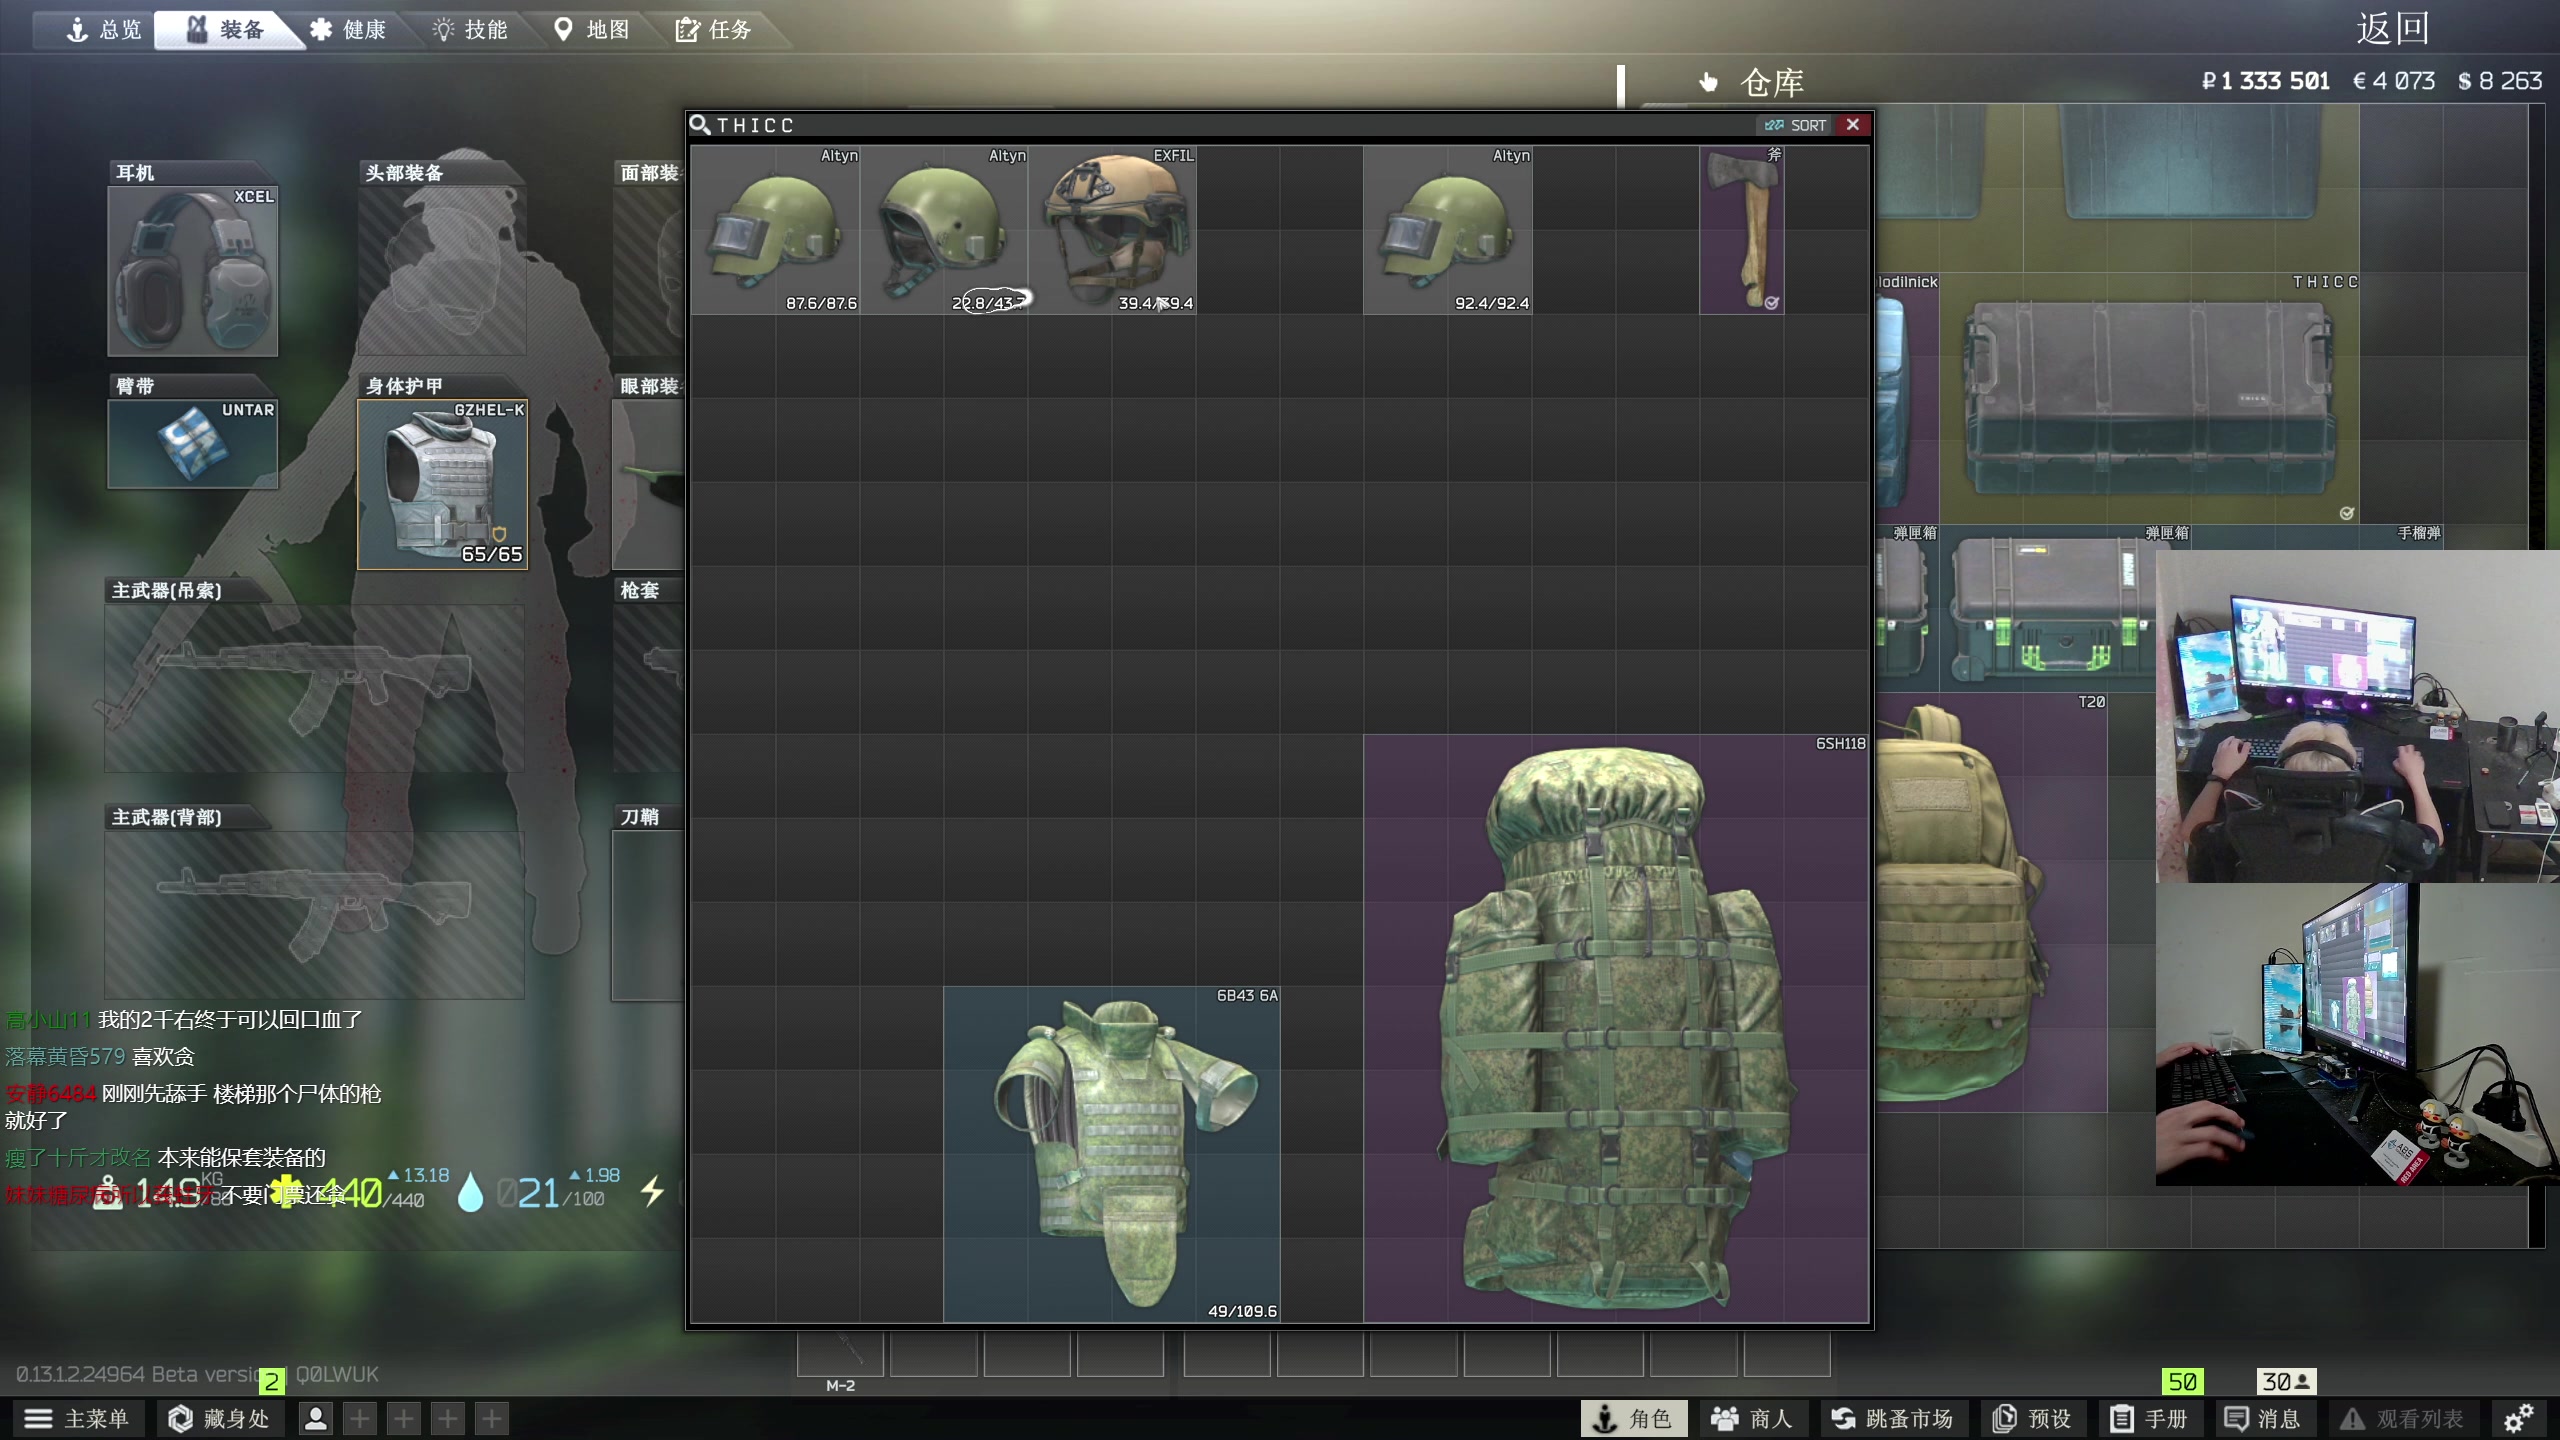Click the hydration water drop icon
Screen dimensions: 2560x1440
pyautogui.click(x=470, y=1192)
